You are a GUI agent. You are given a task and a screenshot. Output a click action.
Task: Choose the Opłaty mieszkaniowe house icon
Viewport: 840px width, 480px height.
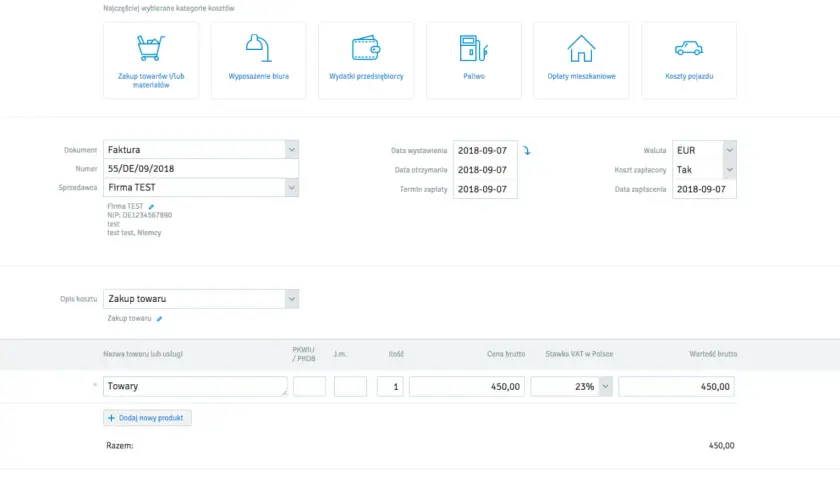point(581,48)
